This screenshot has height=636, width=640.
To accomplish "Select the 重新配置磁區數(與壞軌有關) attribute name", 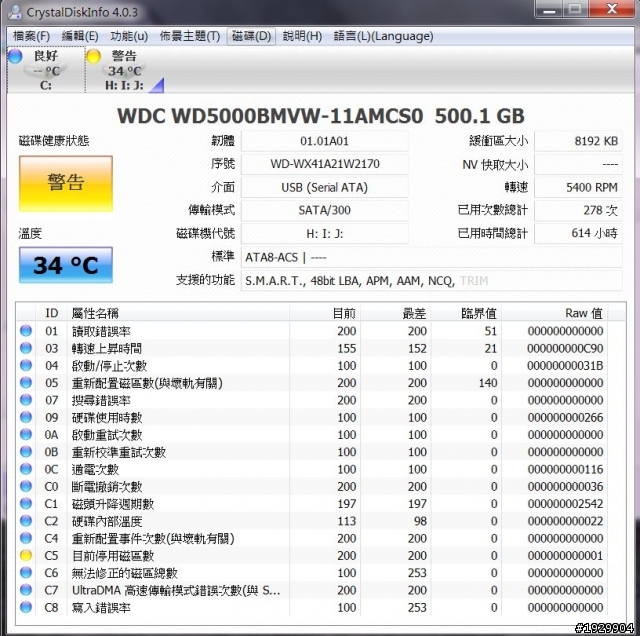I will pyautogui.click(x=147, y=383).
